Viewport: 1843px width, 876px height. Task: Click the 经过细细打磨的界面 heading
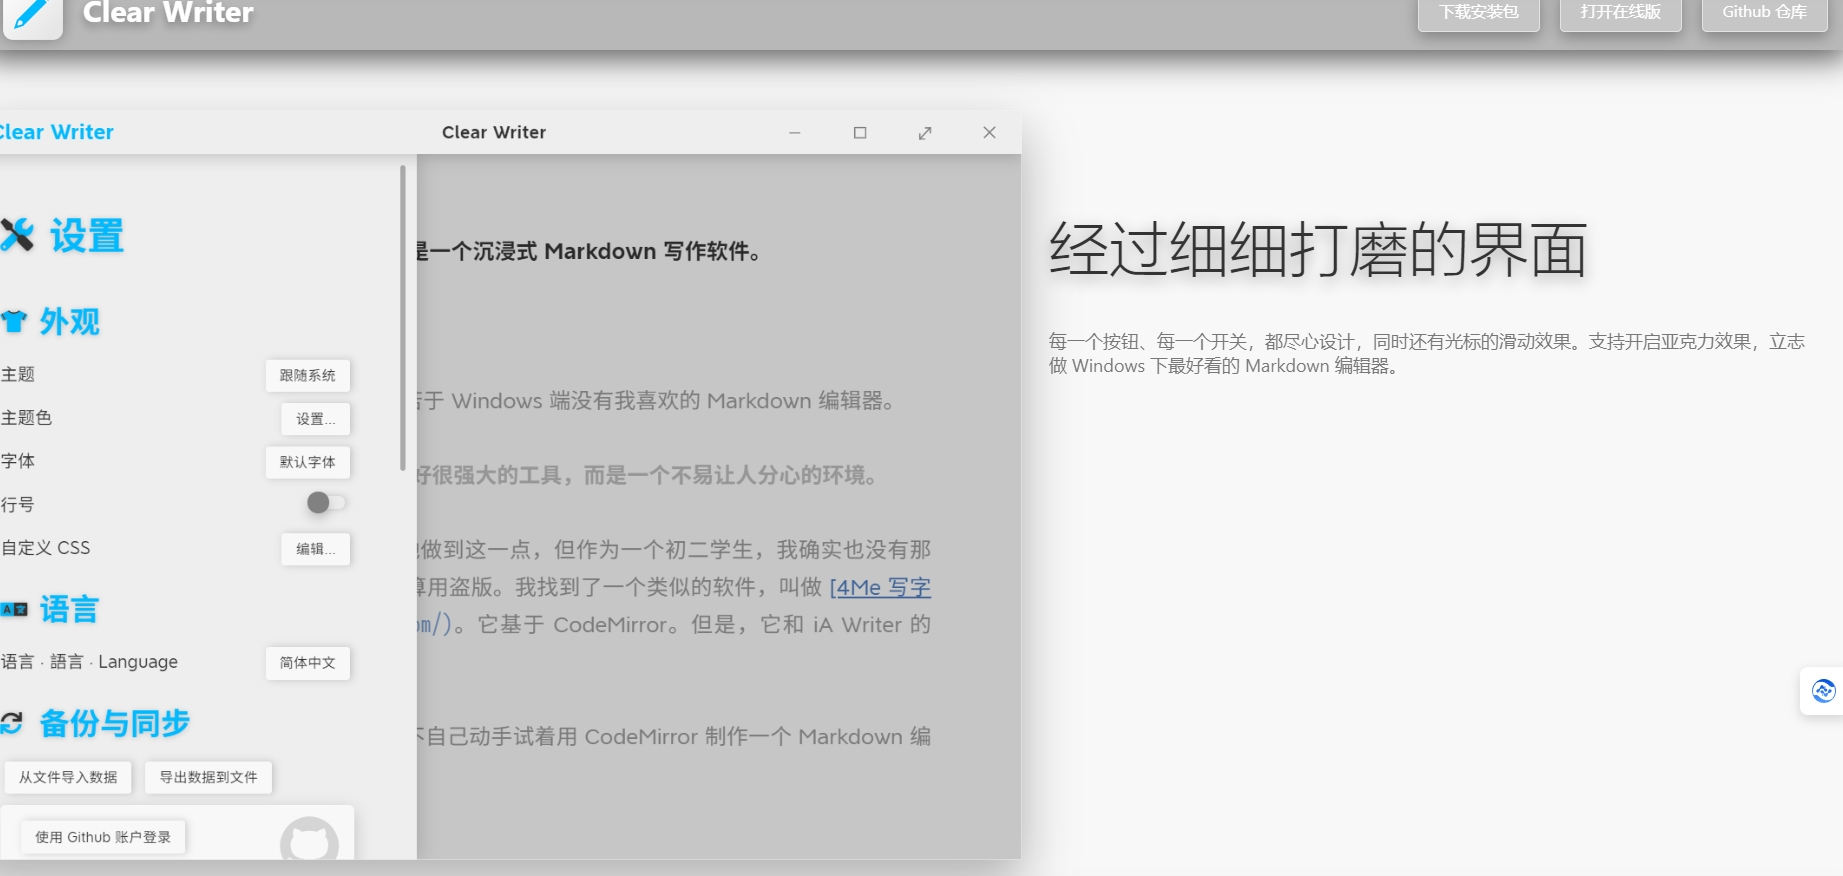point(1318,250)
